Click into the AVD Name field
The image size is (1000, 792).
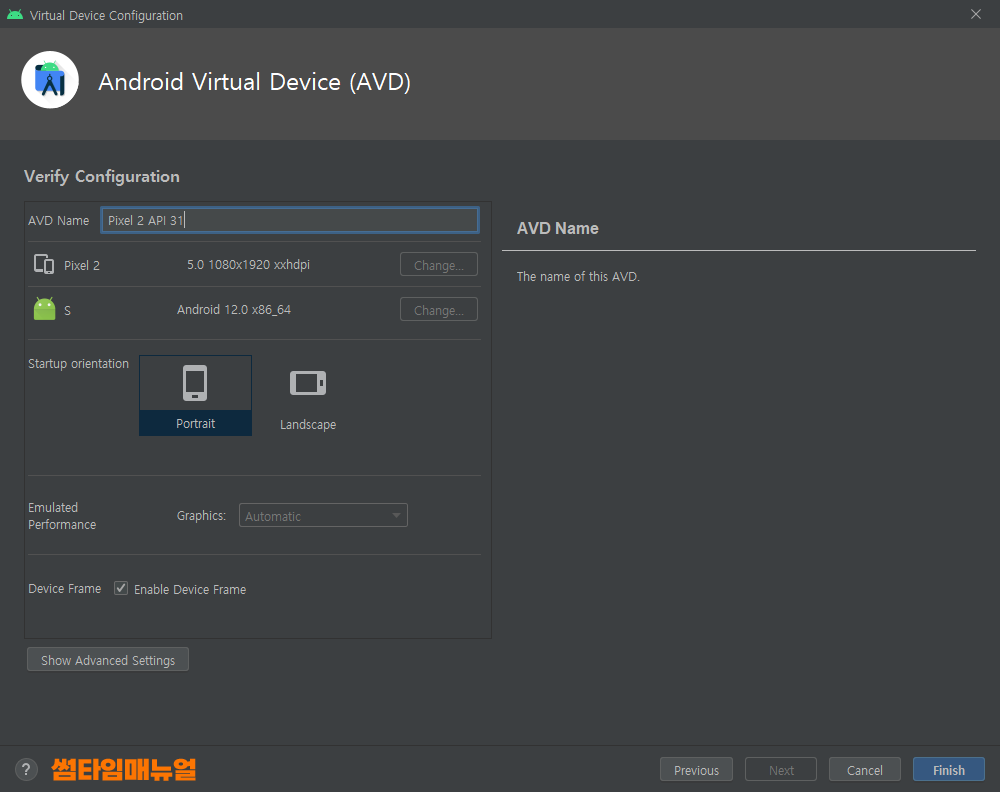[290, 220]
